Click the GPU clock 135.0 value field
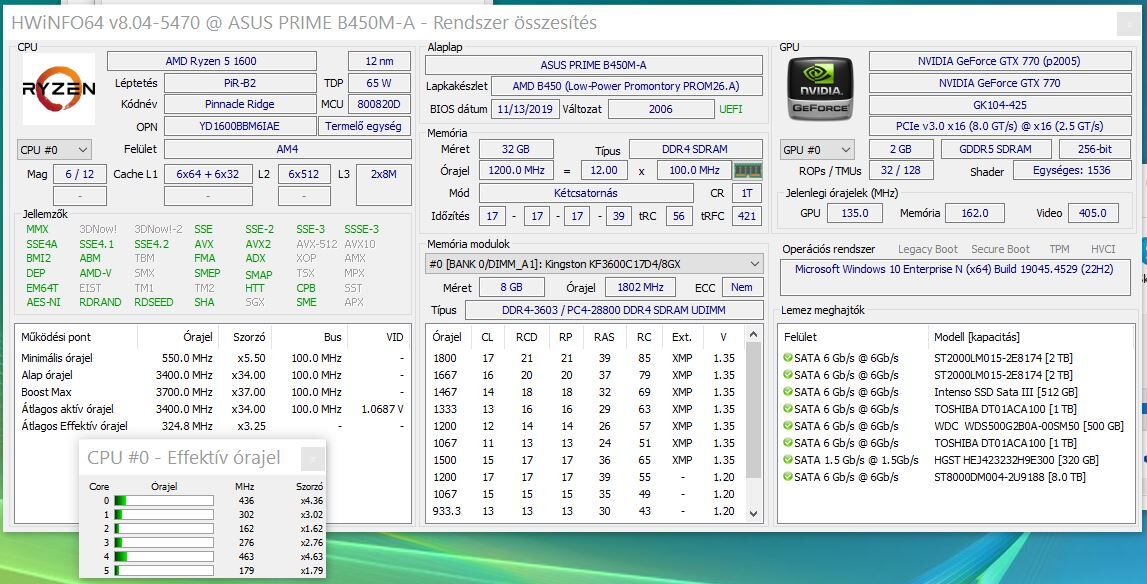Screen dimensions: 1147x584 pyautogui.click(x=855, y=213)
